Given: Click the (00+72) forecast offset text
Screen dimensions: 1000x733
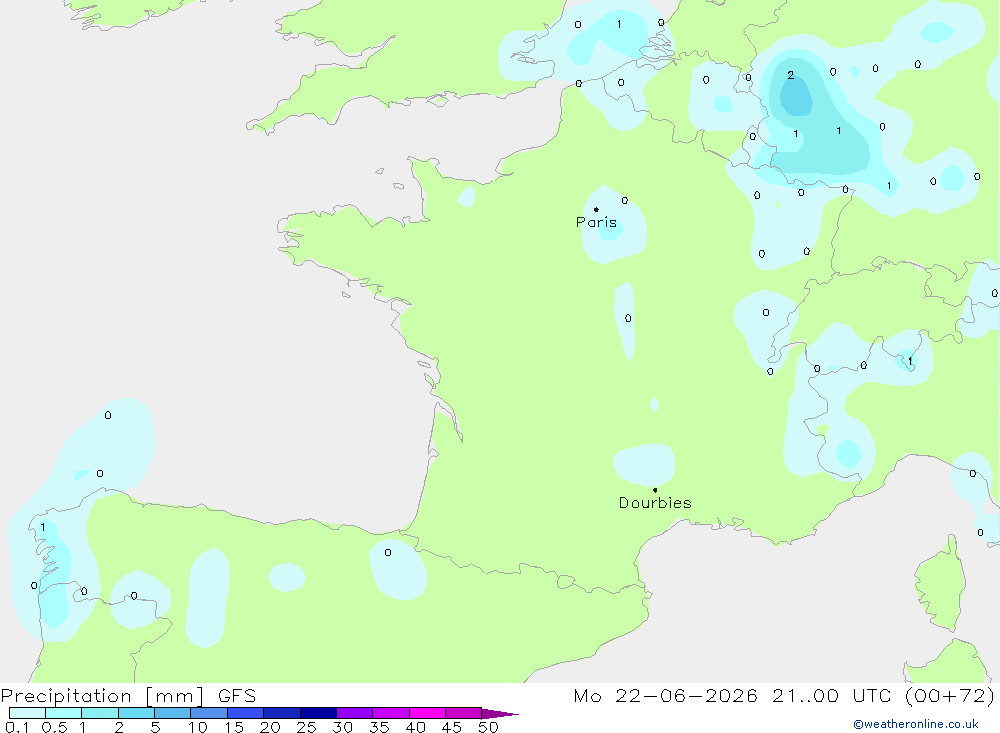Looking at the screenshot, I should tap(950, 695).
